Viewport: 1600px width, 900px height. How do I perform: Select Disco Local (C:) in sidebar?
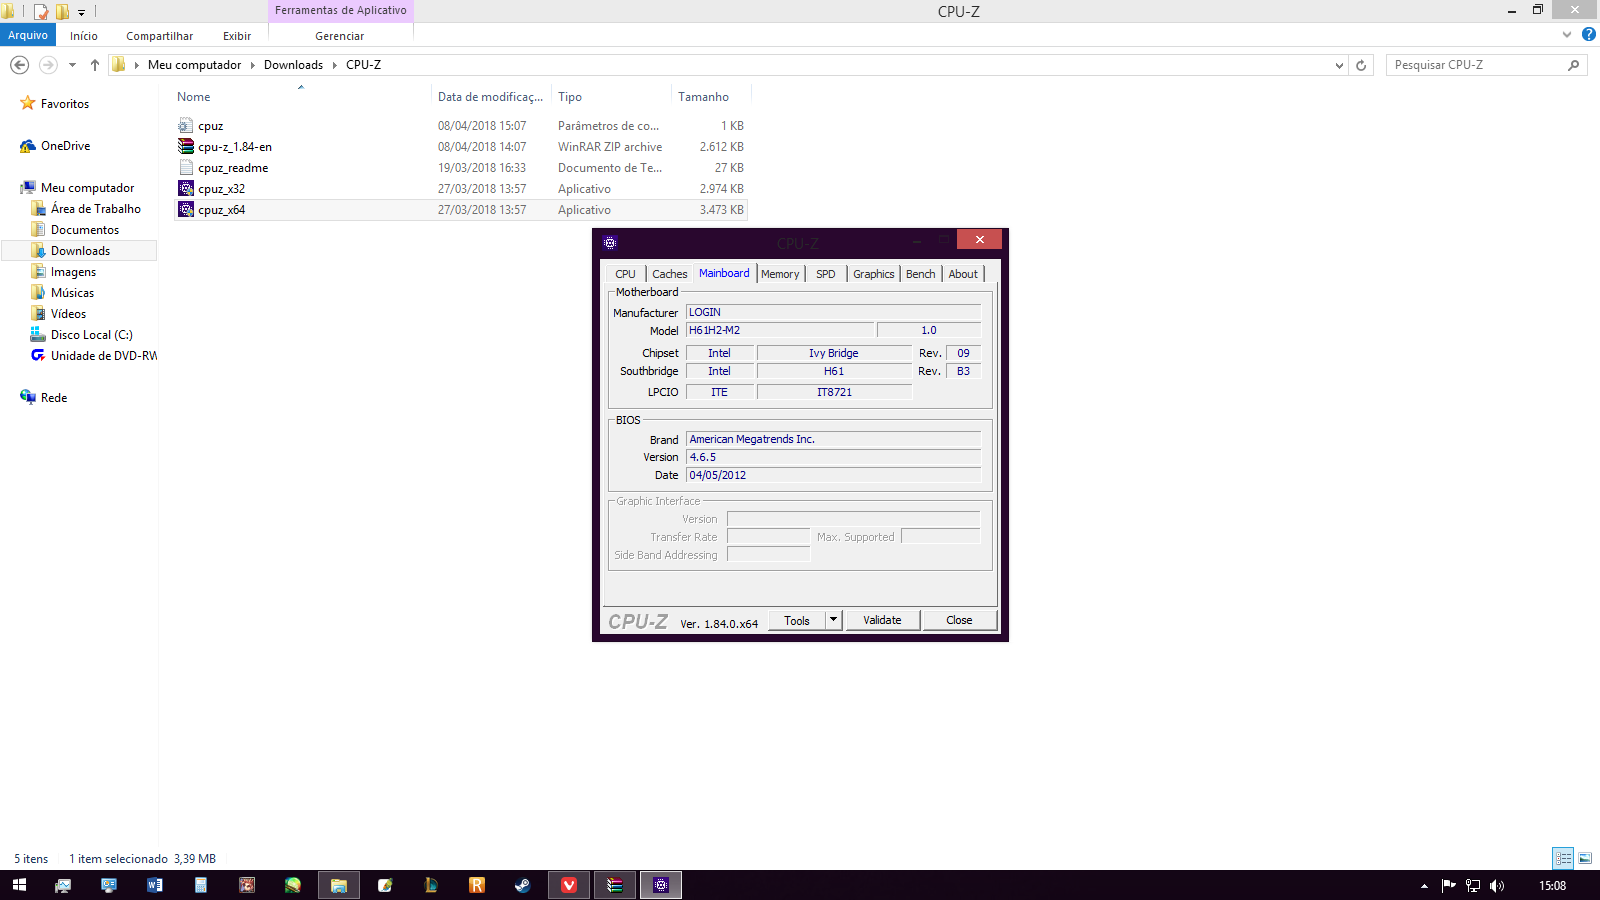(x=92, y=335)
